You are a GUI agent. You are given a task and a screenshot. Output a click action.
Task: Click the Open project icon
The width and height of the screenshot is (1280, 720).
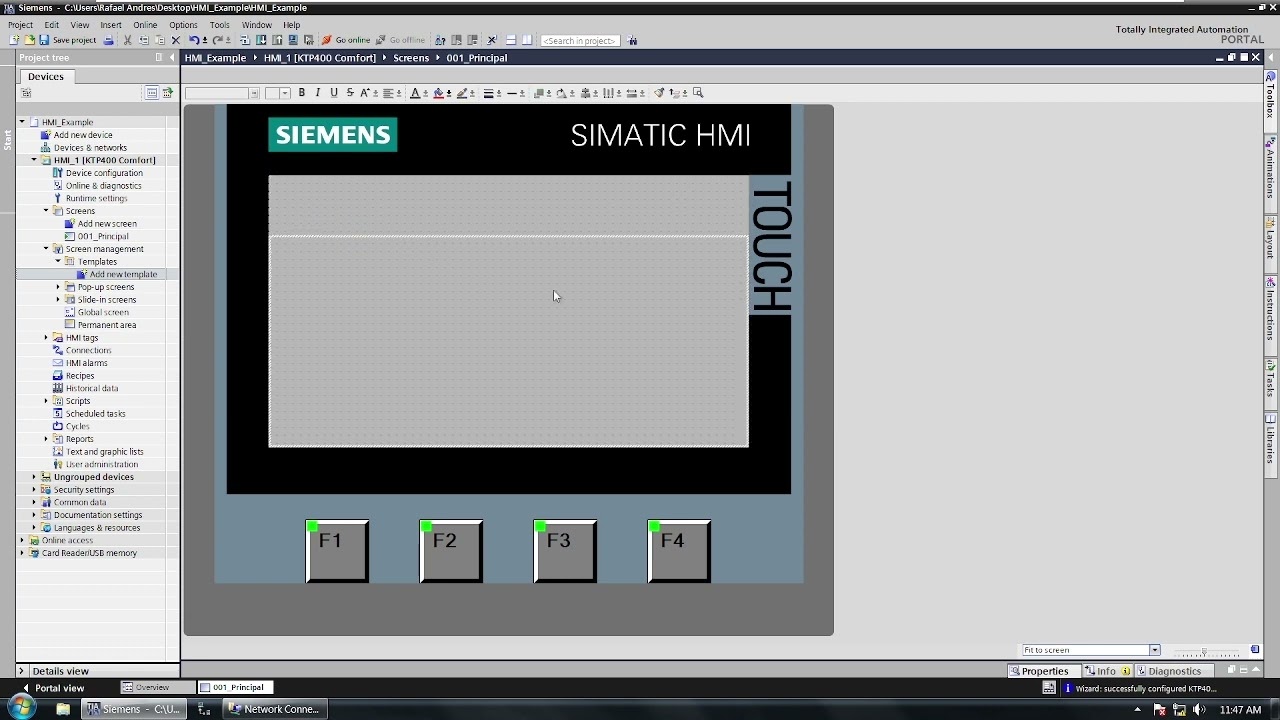pyautogui.click(x=29, y=40)
